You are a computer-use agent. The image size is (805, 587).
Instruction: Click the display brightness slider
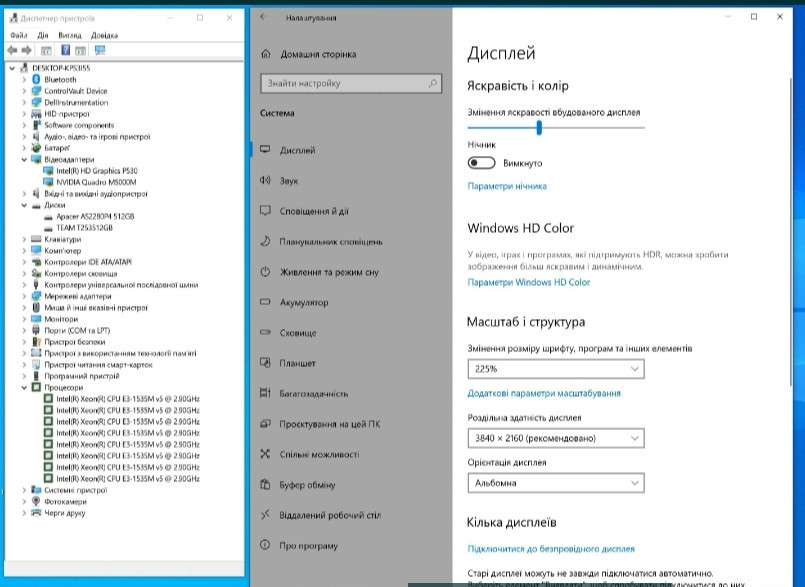540,128
